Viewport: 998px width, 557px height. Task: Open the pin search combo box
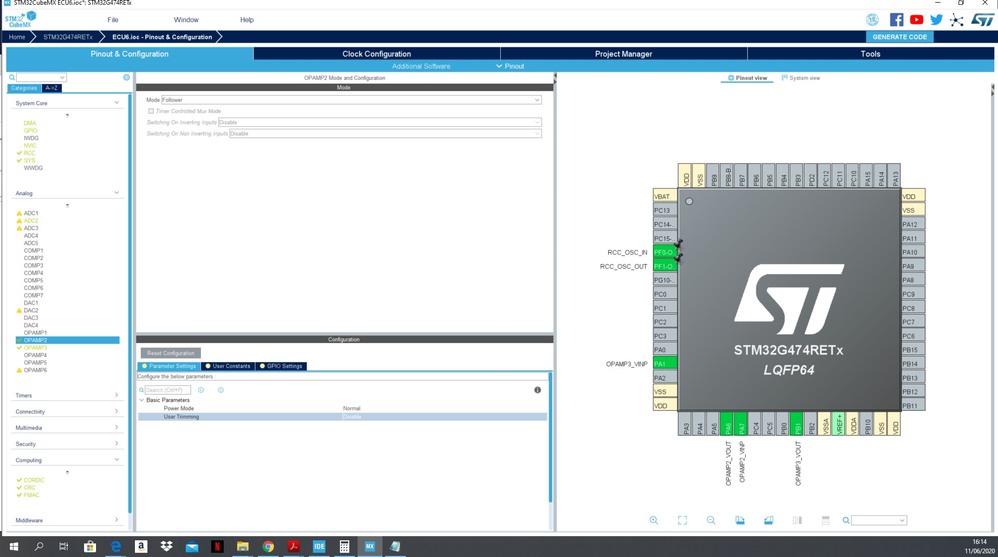click(879, 520)
